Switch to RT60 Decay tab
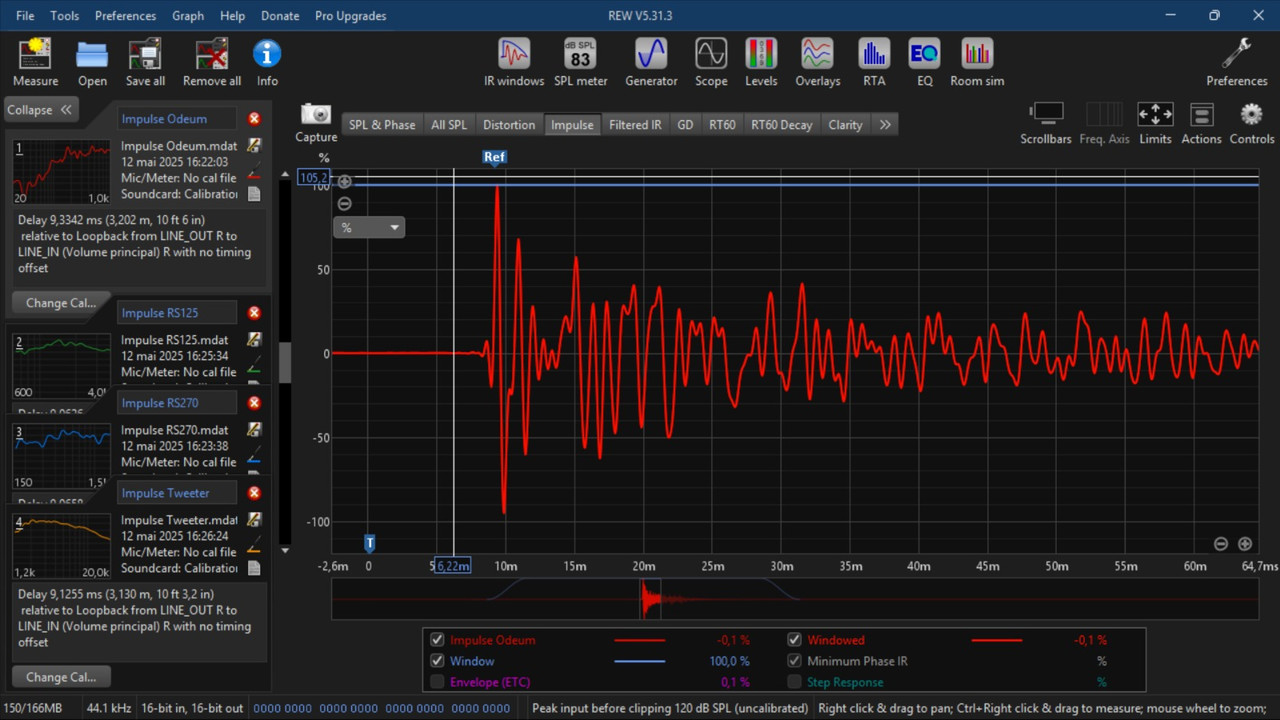 782,125
